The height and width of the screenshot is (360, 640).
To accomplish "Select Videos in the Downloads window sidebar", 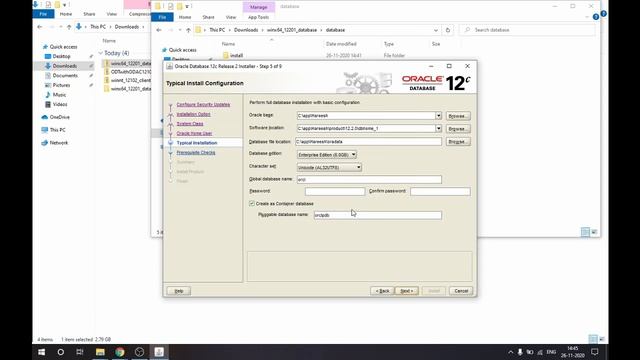I will pos(60,104).
